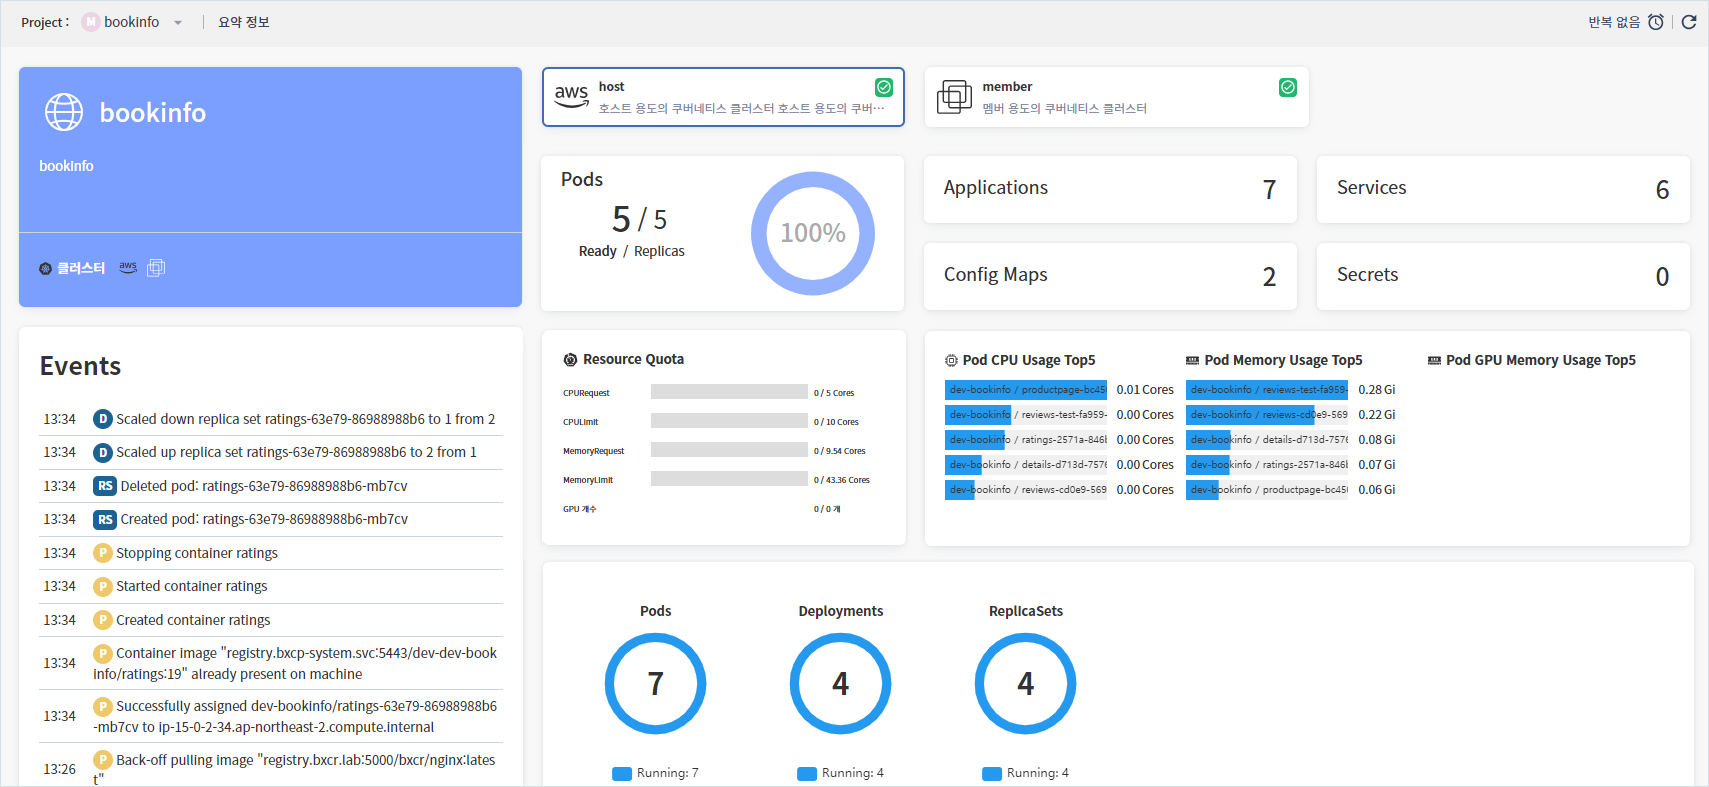The width and height of the screenshot is (1709, 787).
Task: Select the details memory usage bar at 0.08 Gi
Action: tap(1267, 440)
